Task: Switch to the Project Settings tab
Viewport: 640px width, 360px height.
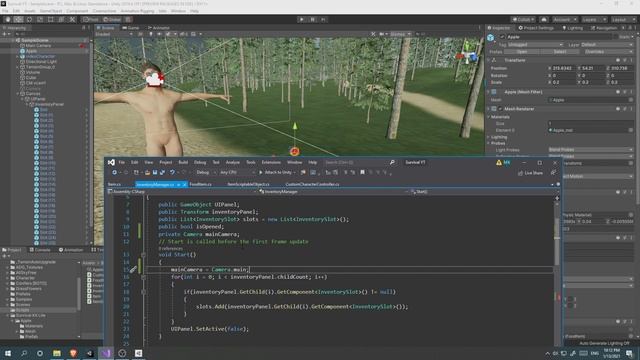Action: pyautogui.click(x=536, y=28)
